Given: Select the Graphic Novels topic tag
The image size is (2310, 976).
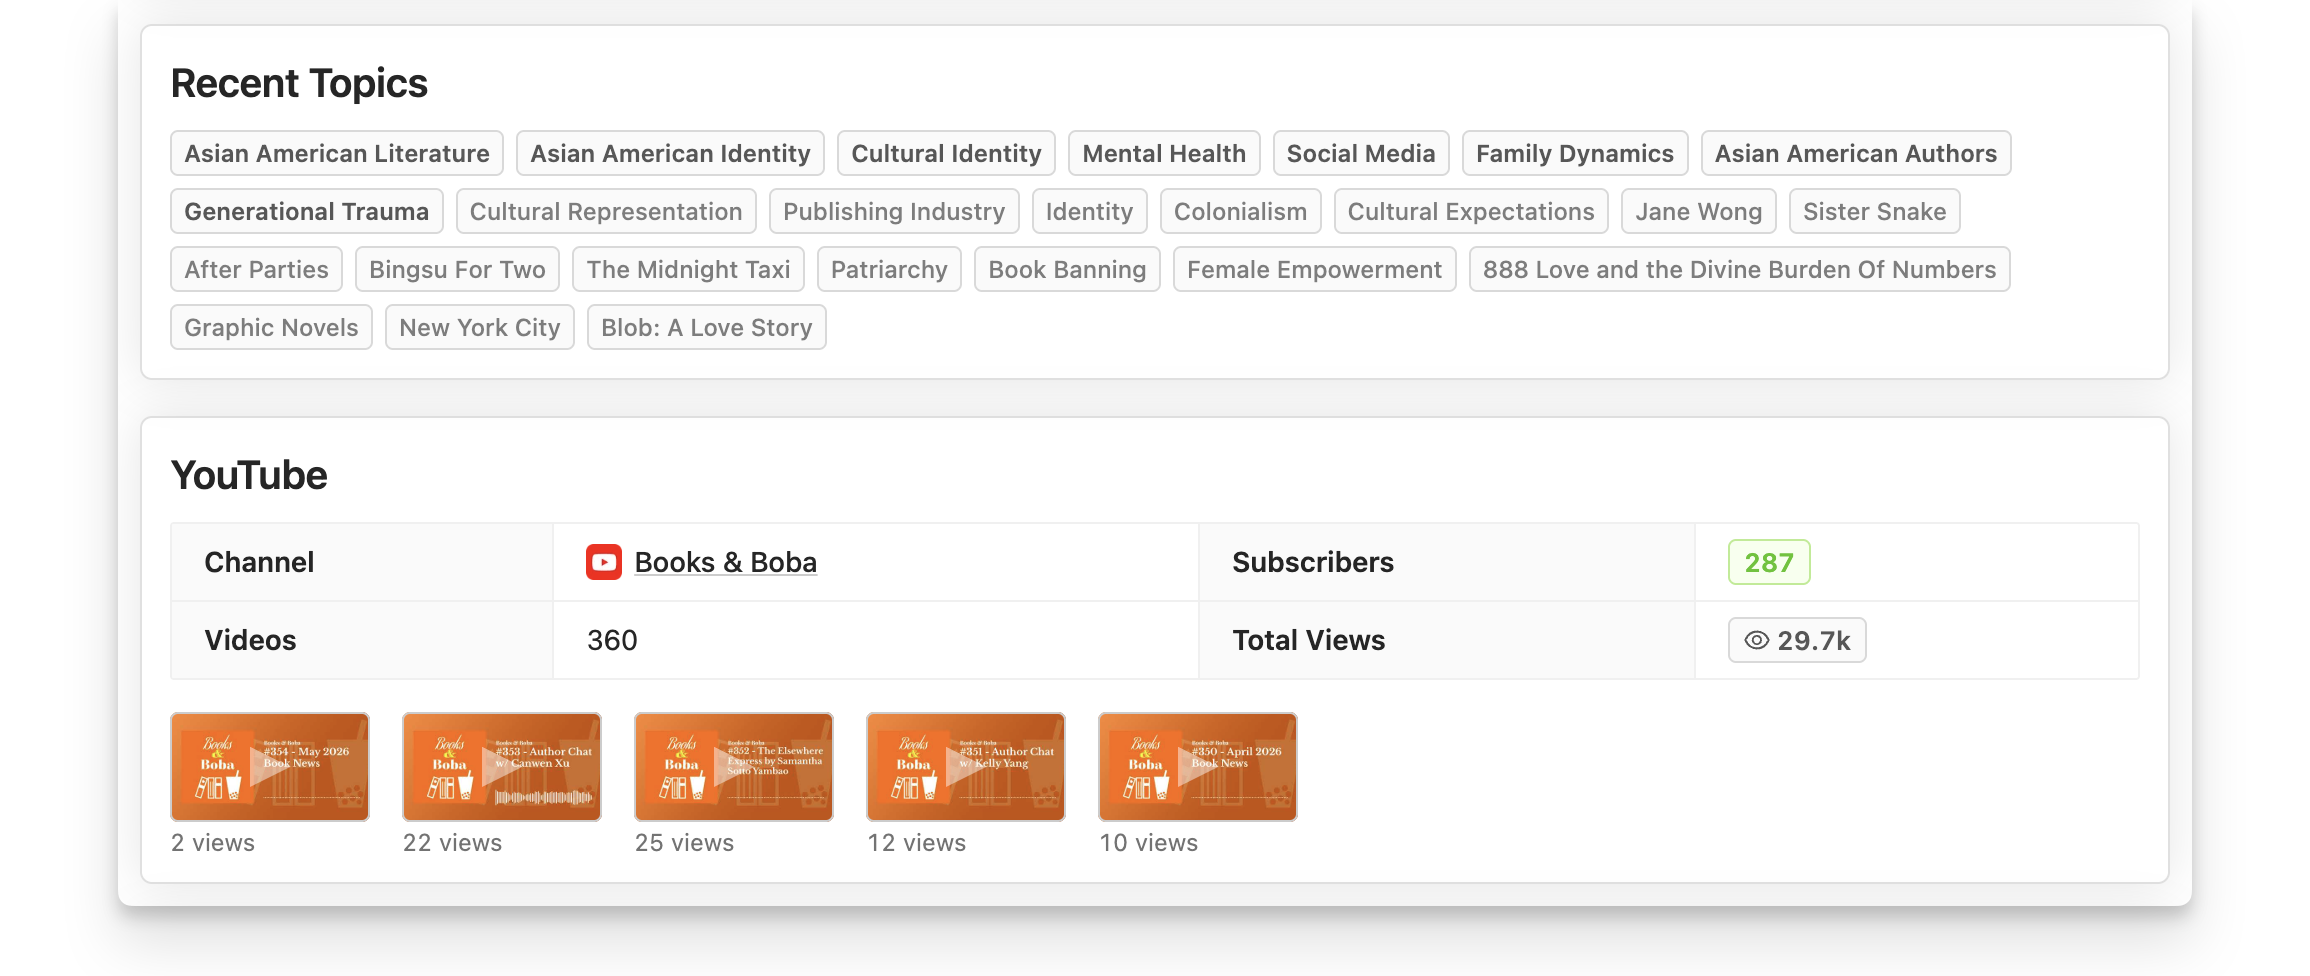Looking at the screenshot, I should point(271,327).
